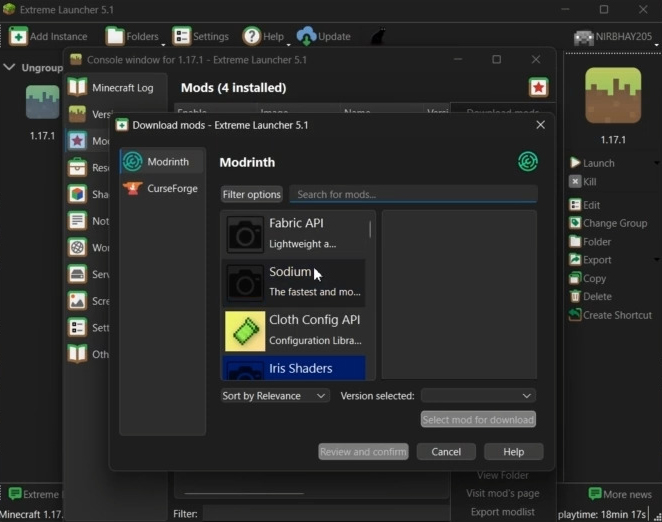662x522 pixels.
Task: Open Filter options
Action: [252, 194]
